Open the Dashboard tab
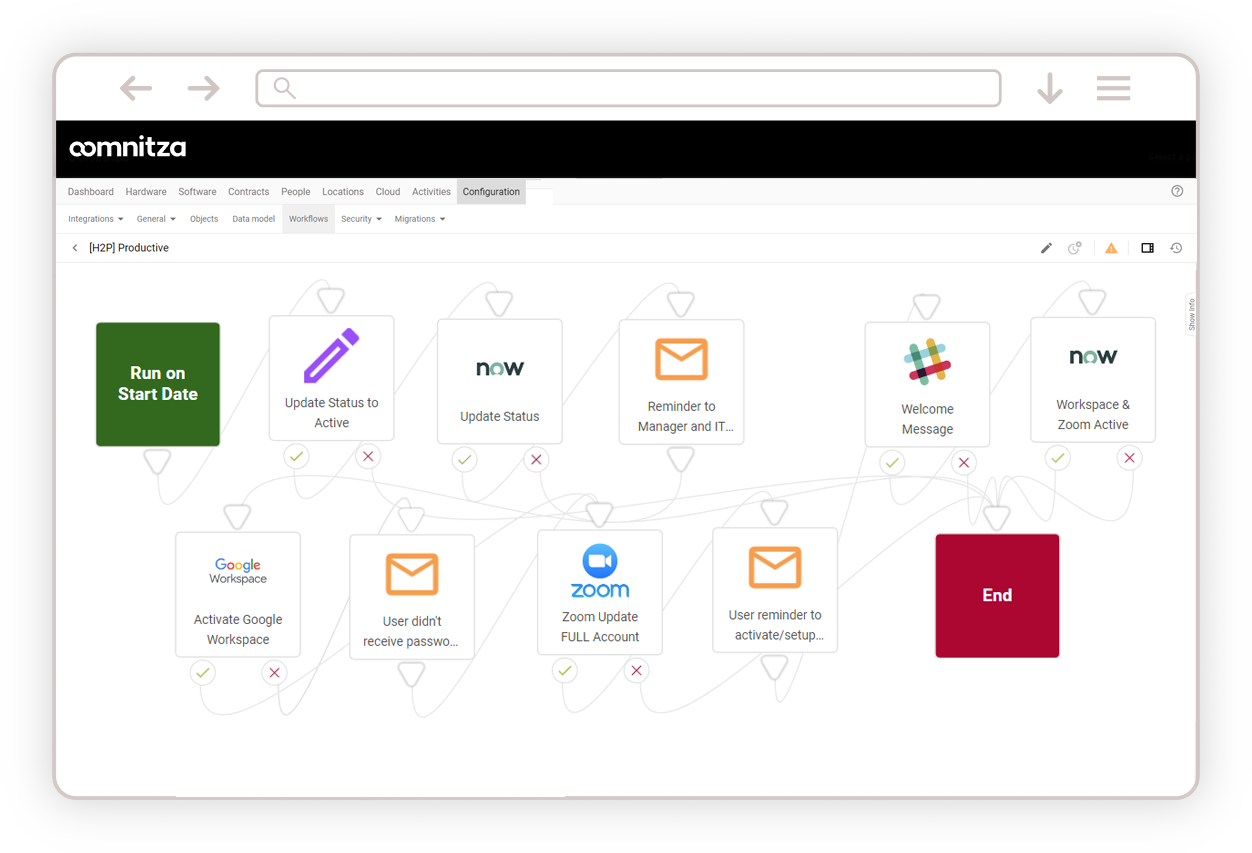Image resolution: width=1252 pixels, height=853 pixels. (x=91, y=192)
